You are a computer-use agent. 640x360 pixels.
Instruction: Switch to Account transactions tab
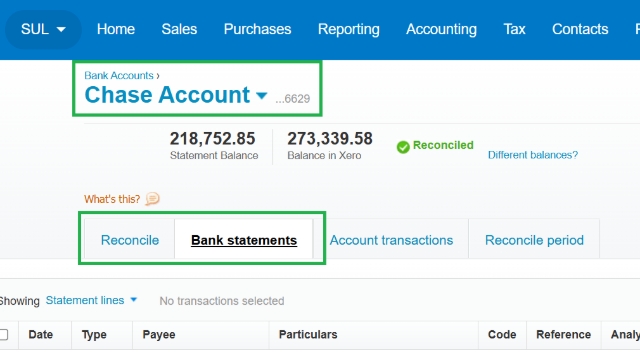pyautogui.click(x=391, y=240)
